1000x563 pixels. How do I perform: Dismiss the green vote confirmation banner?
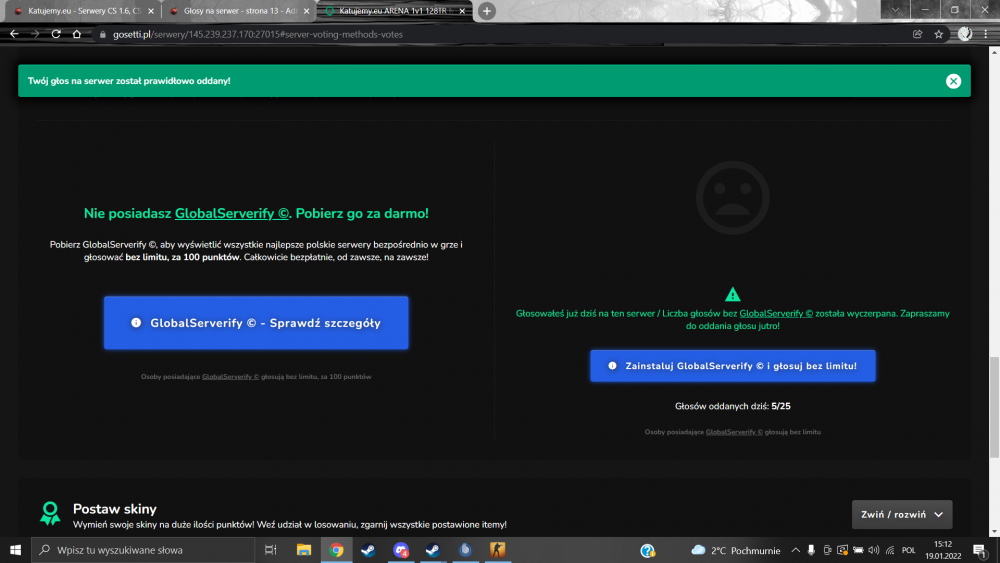click(953, 81)
